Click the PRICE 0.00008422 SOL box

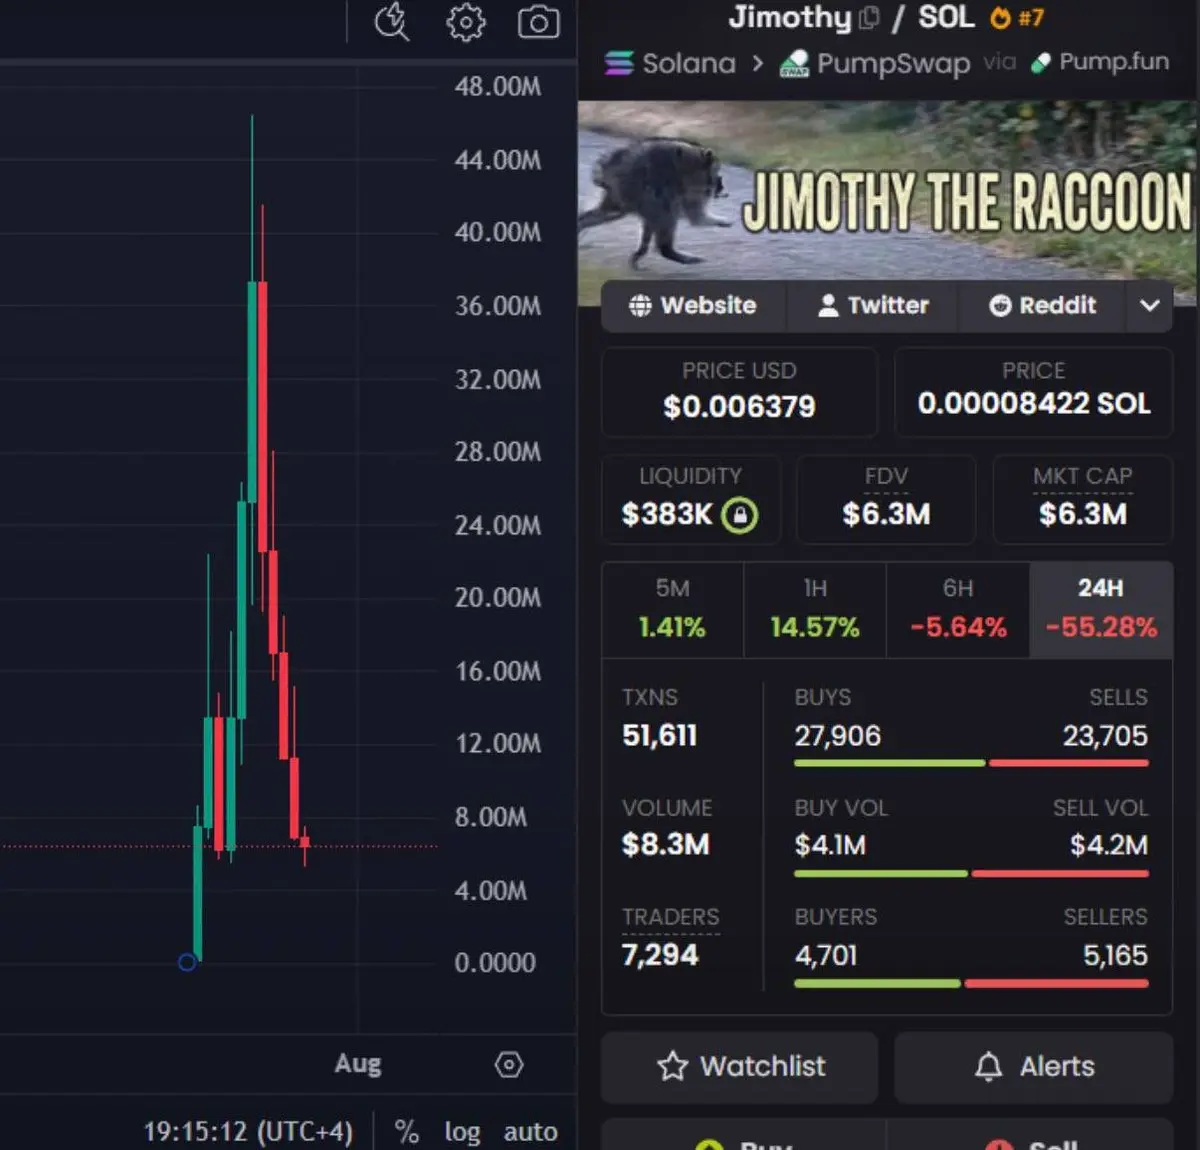1033,391
